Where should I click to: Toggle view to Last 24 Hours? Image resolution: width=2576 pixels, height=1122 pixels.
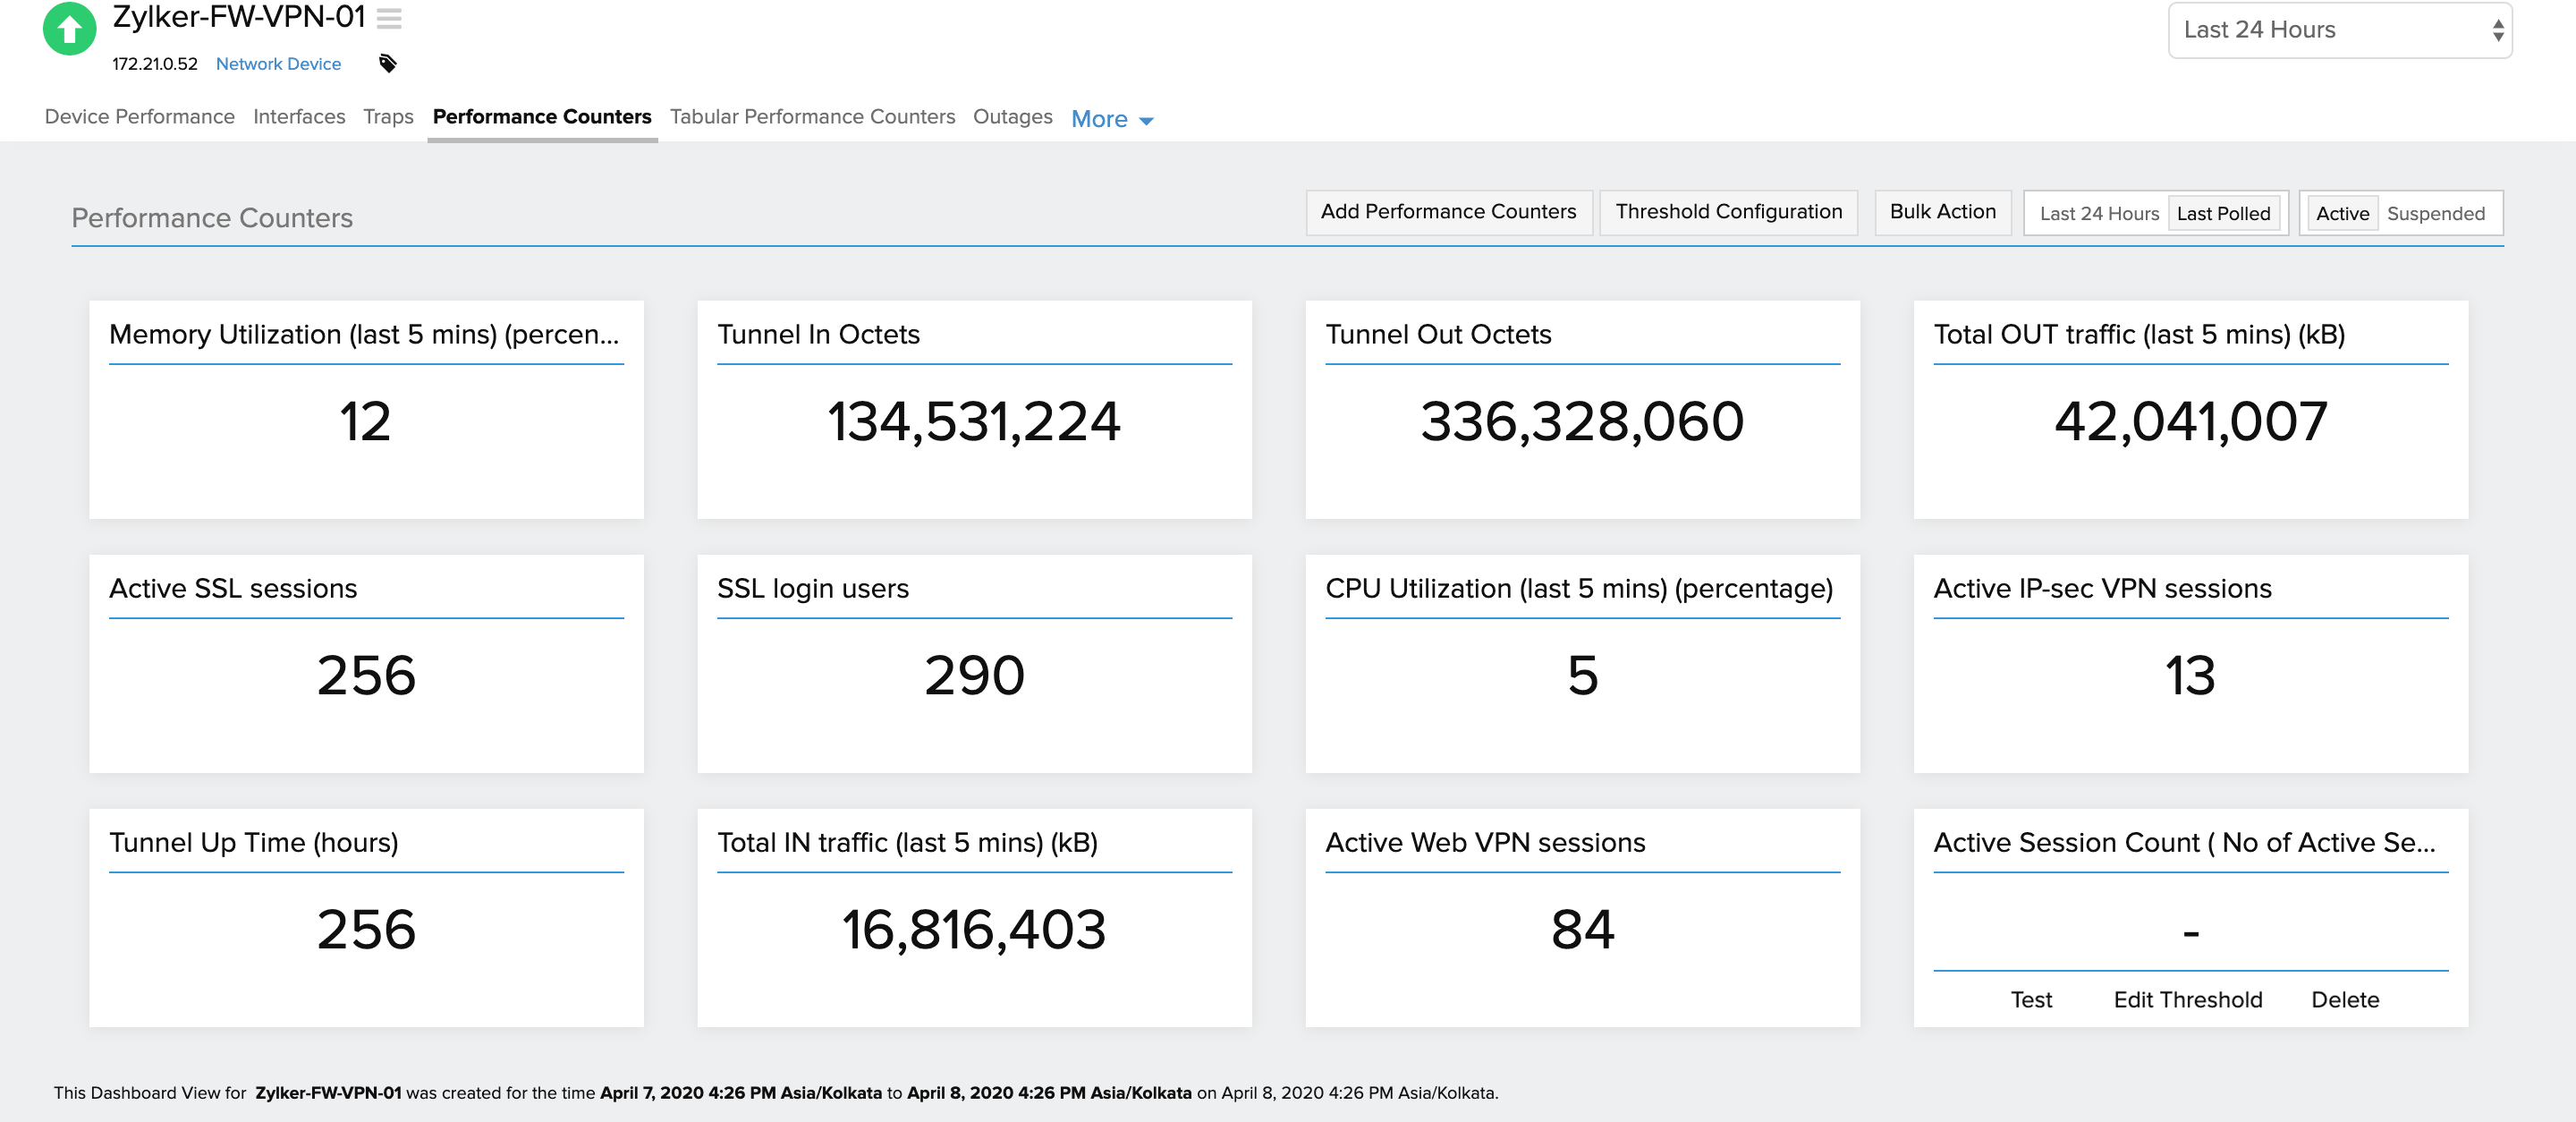pyautogui.click(x=2098, y=213)
